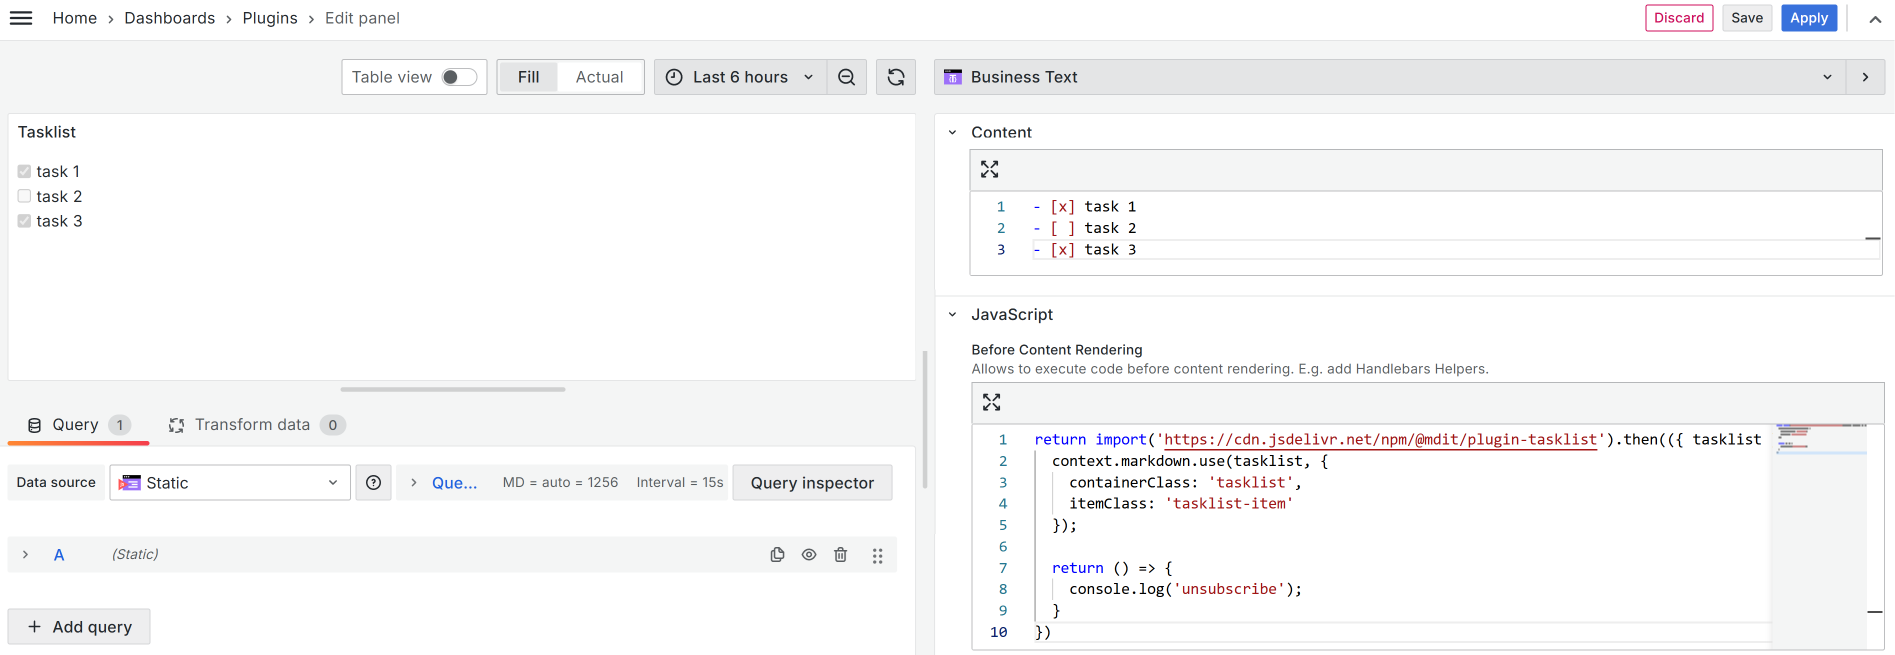This screenshot has width=1895, height=655.
Task: Duplicate query A
Action: tap(777, 555)
